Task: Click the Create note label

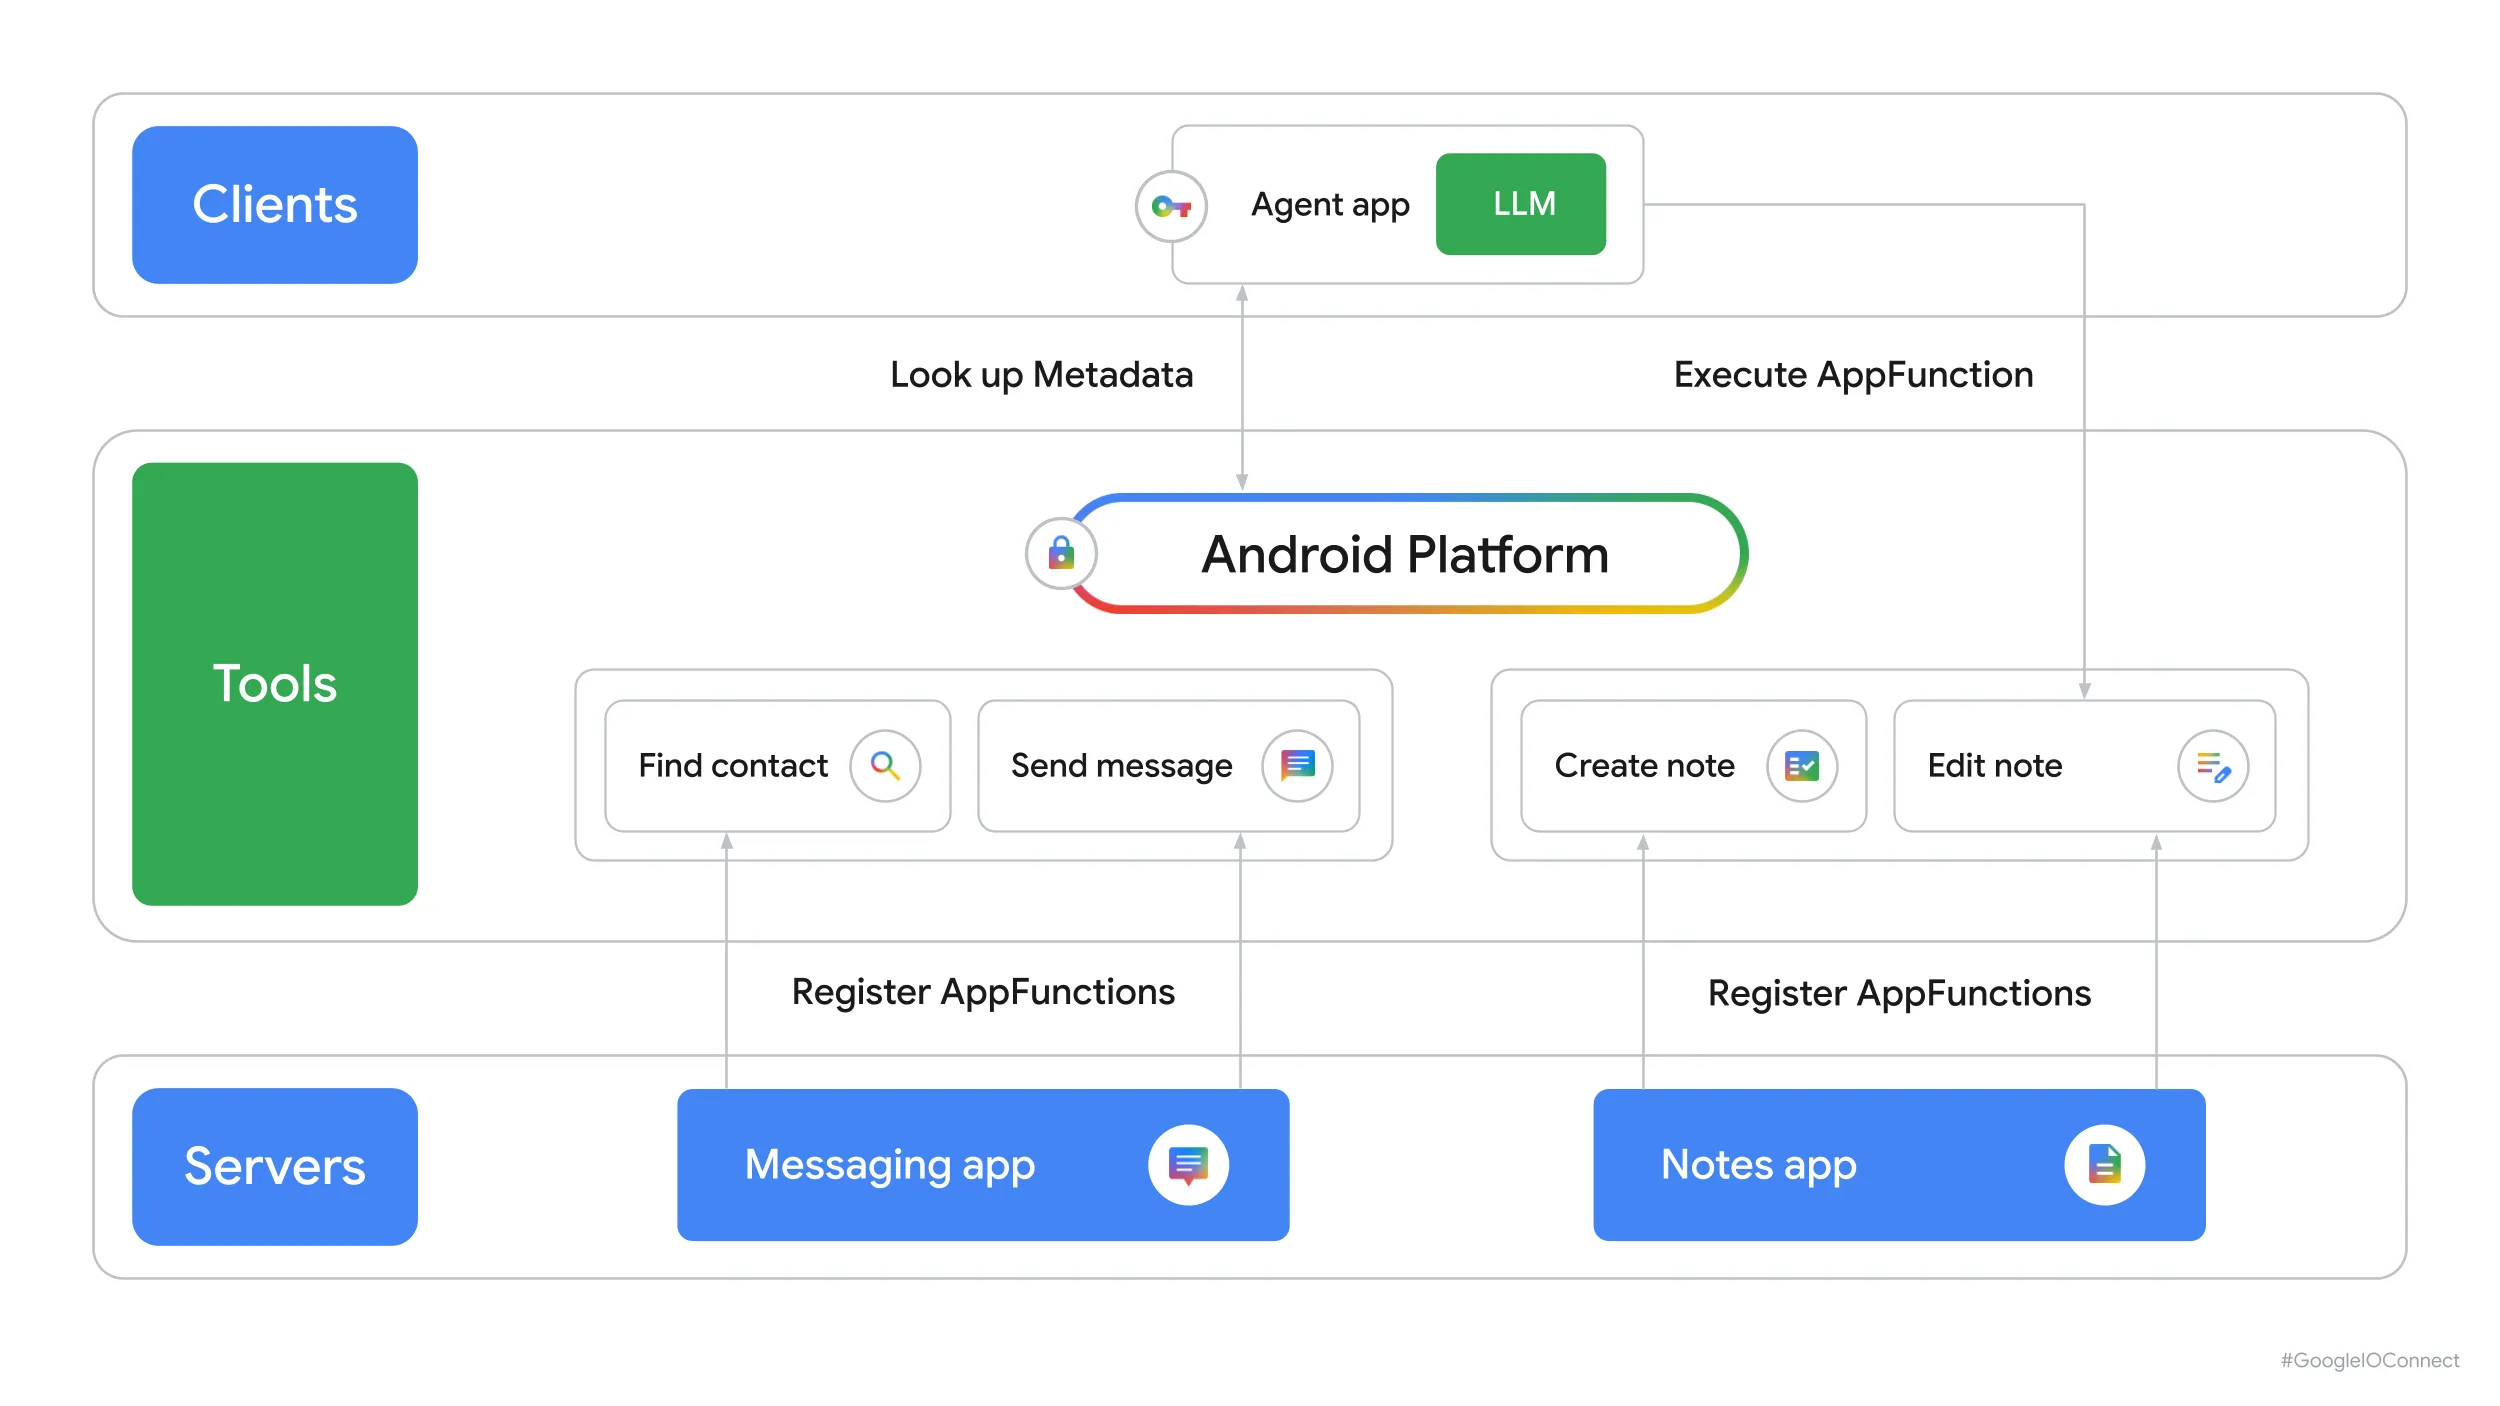Action: (1644, 766)
